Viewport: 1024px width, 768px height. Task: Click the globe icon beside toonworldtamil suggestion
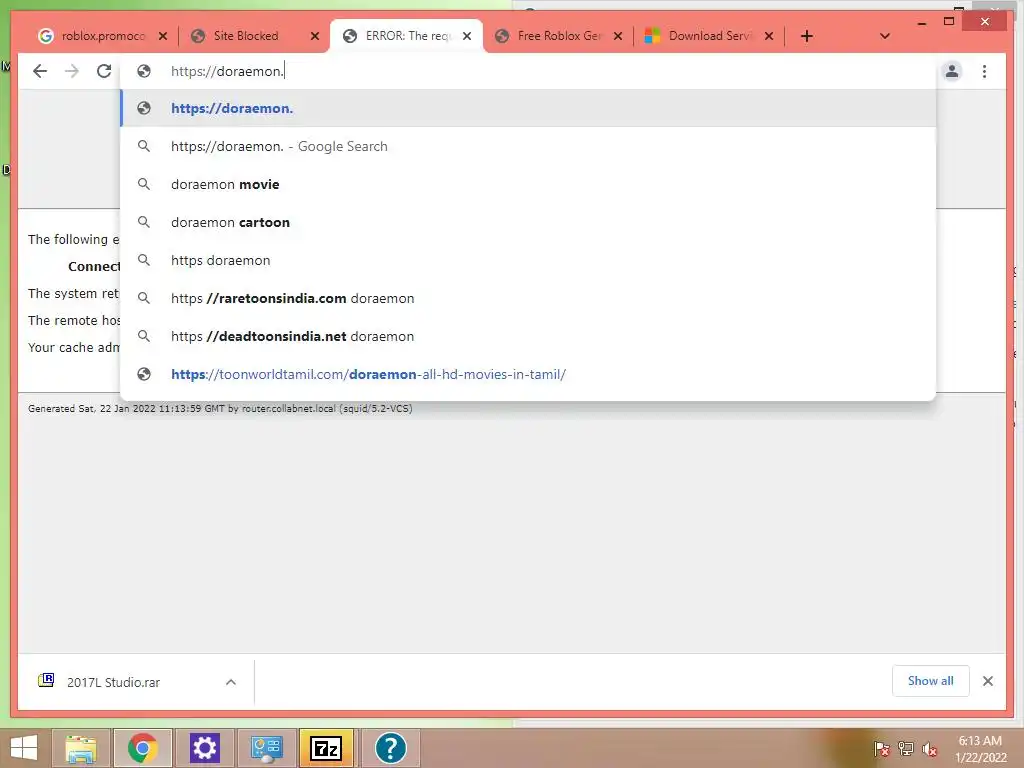click(x=144, y=374)
